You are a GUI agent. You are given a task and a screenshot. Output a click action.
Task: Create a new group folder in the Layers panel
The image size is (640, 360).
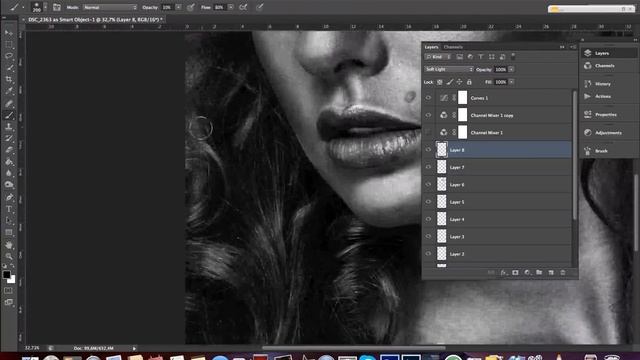pos(539,272)
